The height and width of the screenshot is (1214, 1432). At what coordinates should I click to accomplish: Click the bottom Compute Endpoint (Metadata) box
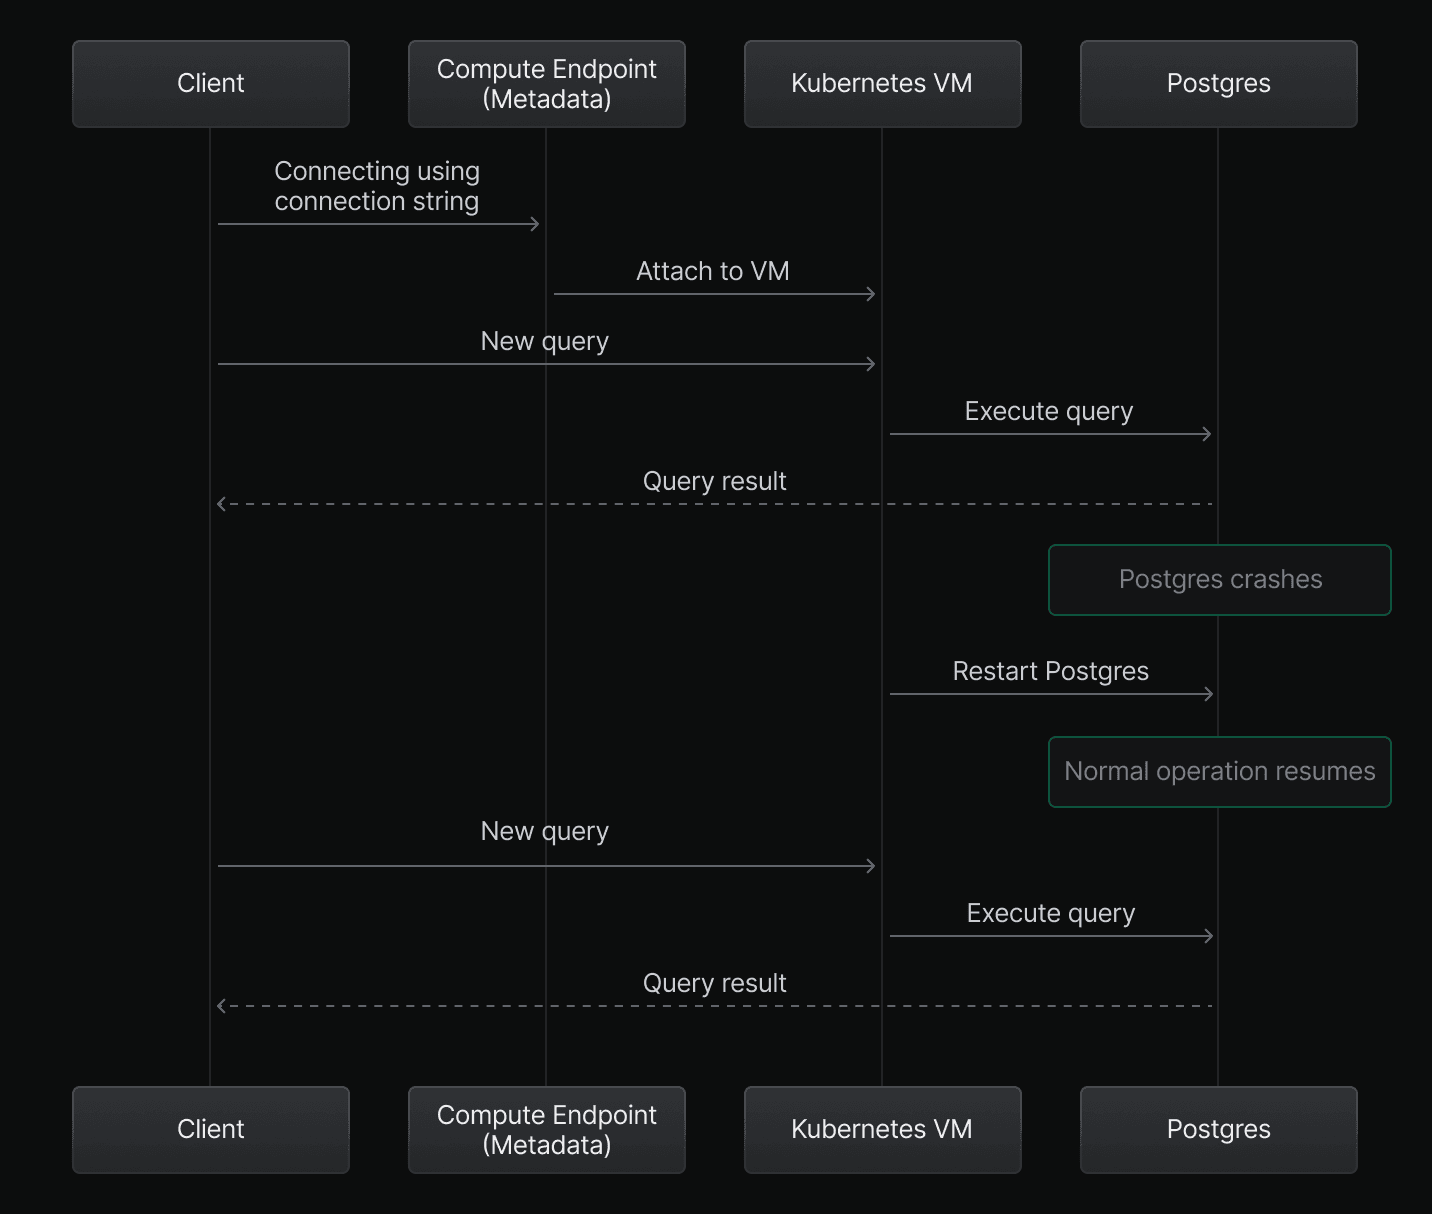(546, 1130)
